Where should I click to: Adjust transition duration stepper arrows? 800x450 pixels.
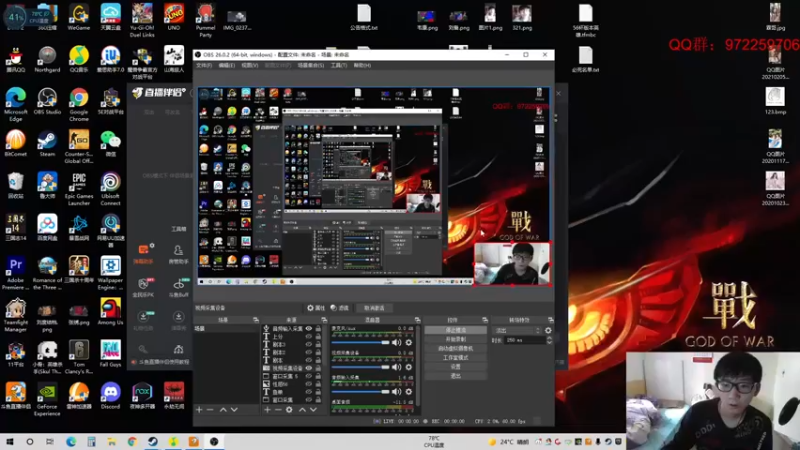[549, 340]
